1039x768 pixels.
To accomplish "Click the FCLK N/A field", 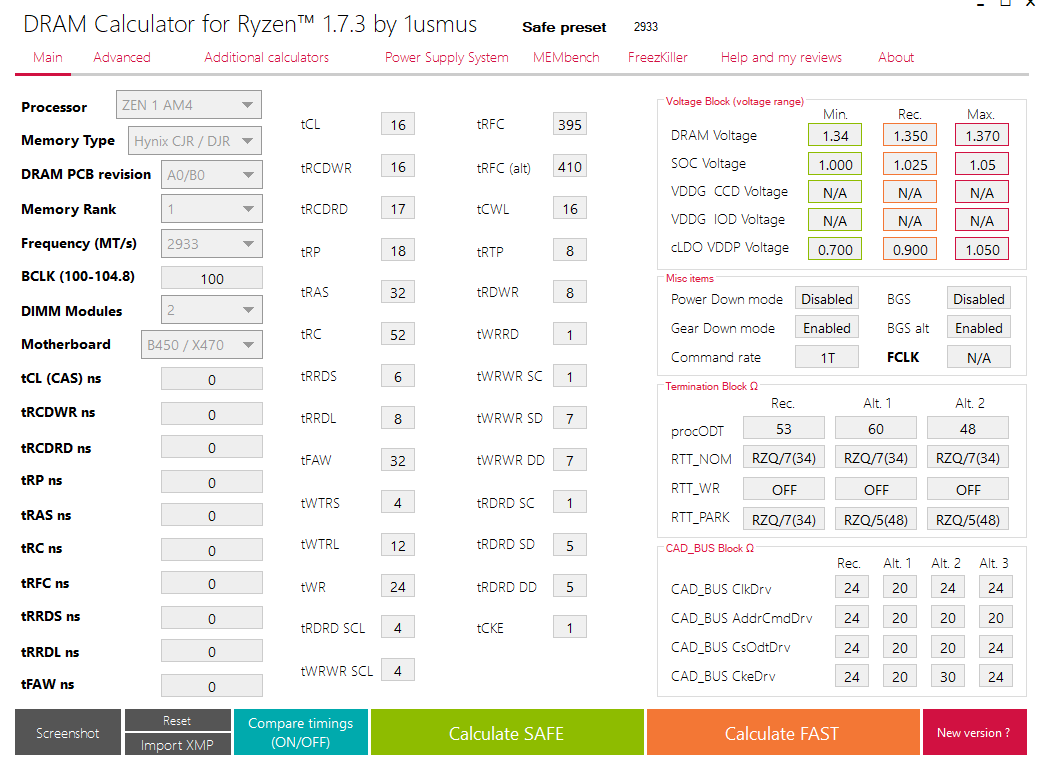I will [979, 357].
